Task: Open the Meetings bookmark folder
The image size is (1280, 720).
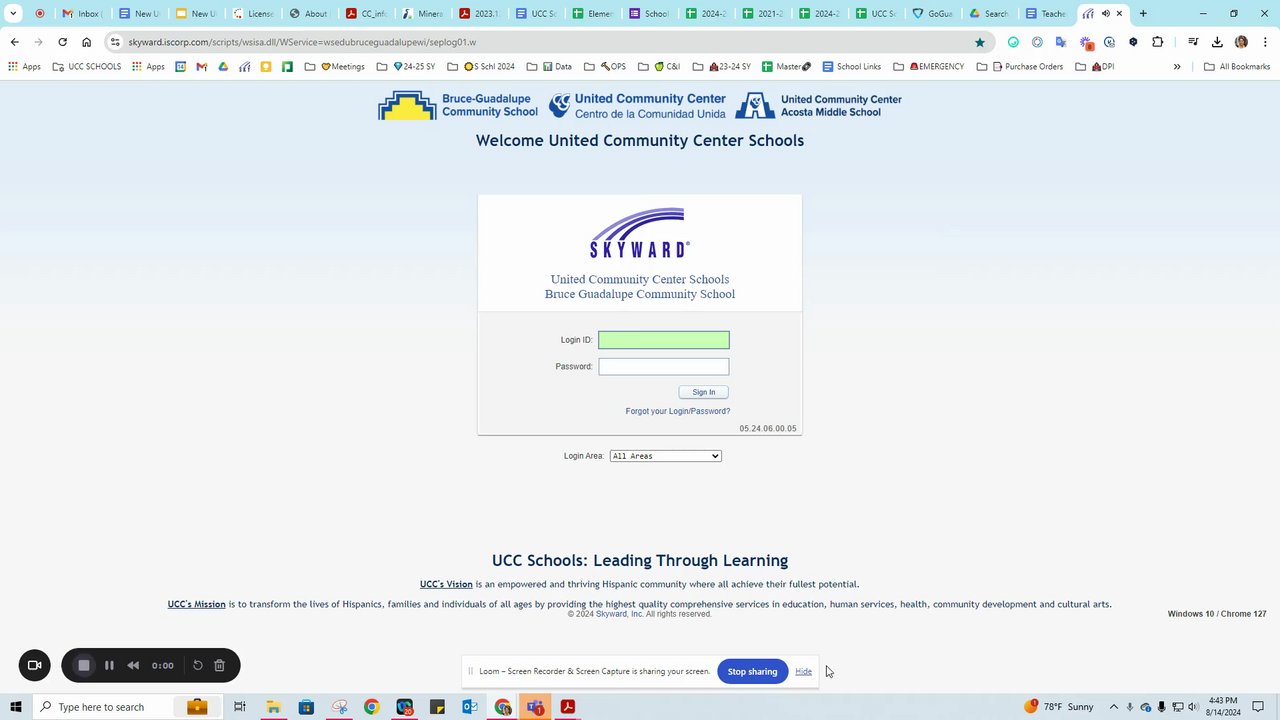Action: pos(335,67)
